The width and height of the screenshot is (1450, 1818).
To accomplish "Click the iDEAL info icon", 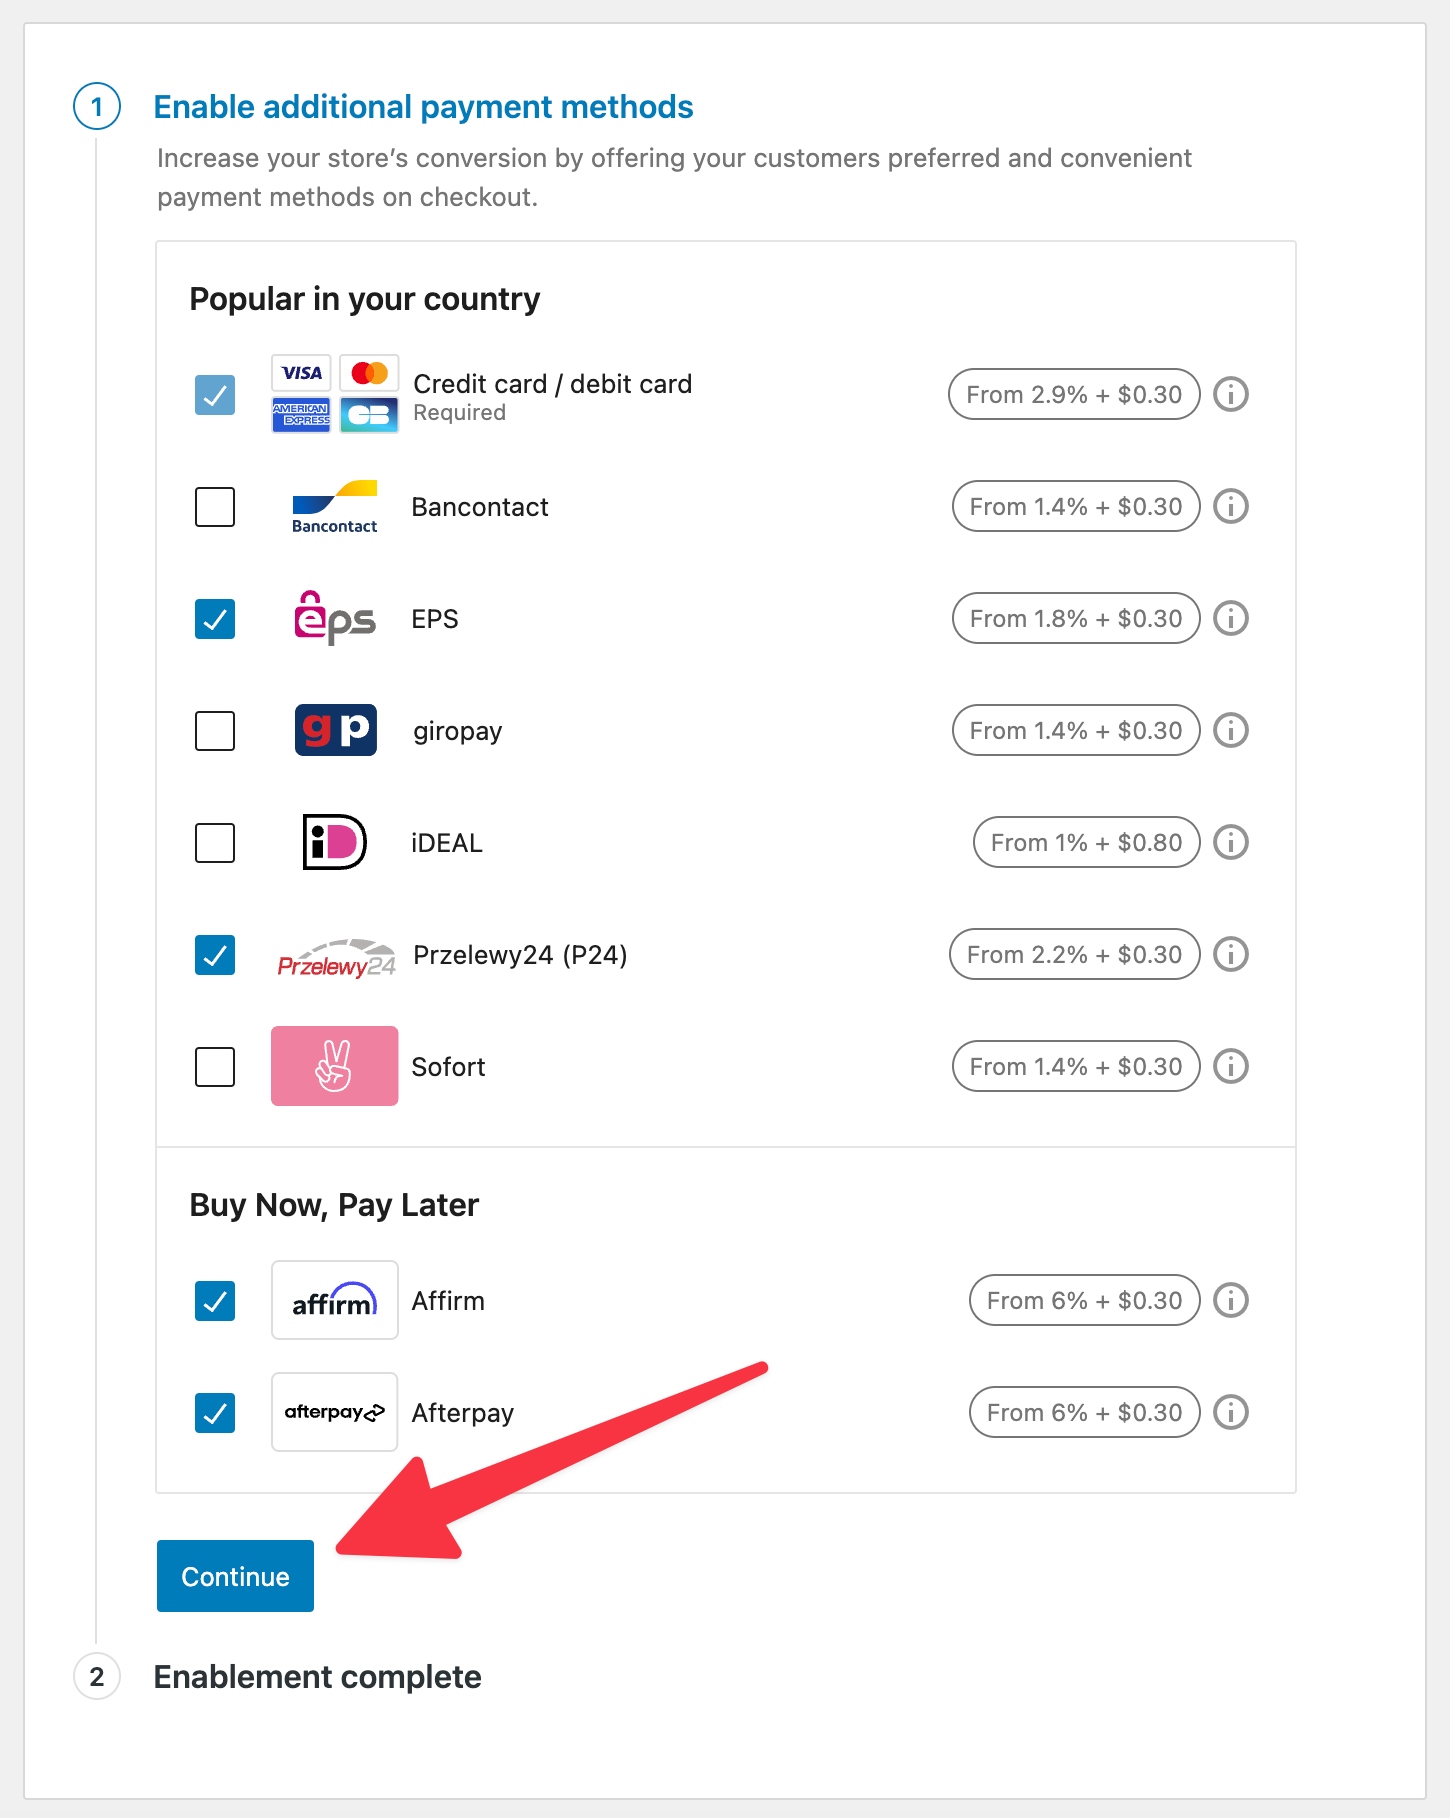I will [x=1230, y=842].
